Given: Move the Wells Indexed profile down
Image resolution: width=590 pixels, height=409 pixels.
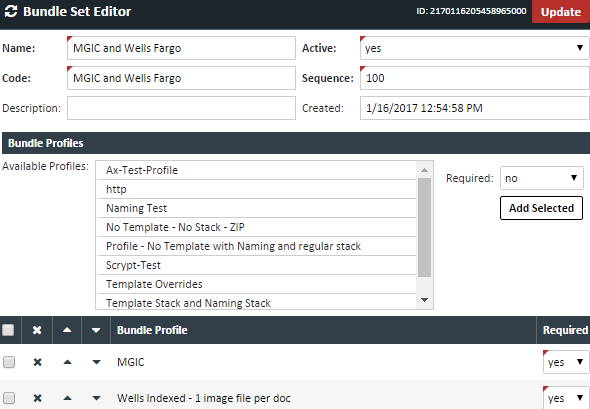Looking at the screenshot, I should pos(96,398).
